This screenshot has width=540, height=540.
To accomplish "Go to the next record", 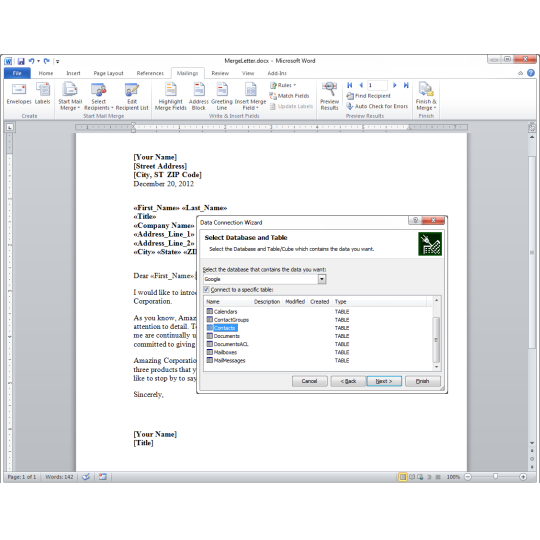I will tap(395, 85).
